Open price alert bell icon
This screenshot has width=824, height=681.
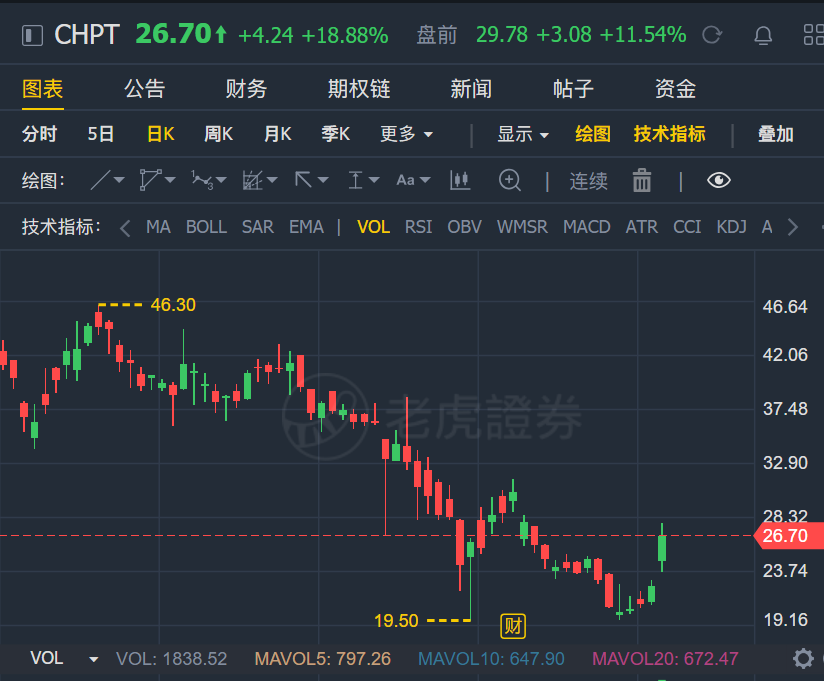(x=763, y=35)
